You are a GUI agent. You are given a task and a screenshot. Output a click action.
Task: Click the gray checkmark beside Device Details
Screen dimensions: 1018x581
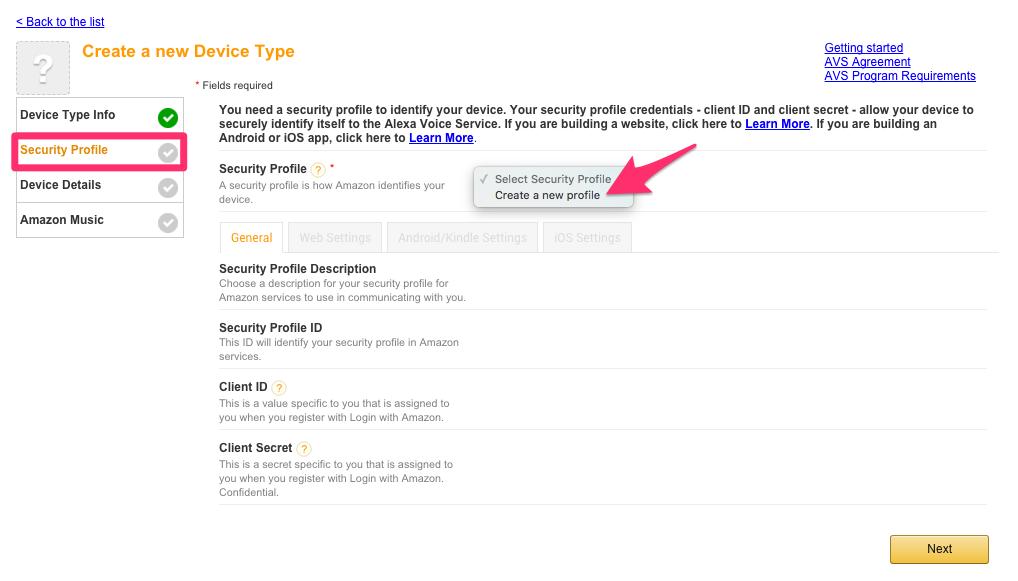click(x=168, y=188)
